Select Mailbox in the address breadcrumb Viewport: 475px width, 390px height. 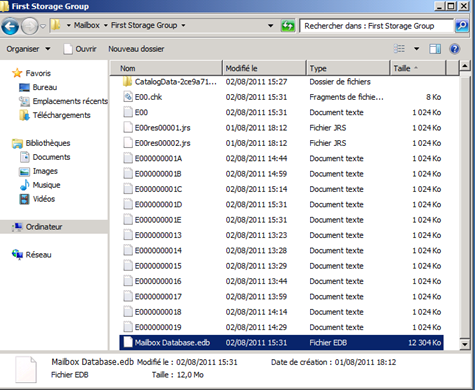click(x=87, y=25)
